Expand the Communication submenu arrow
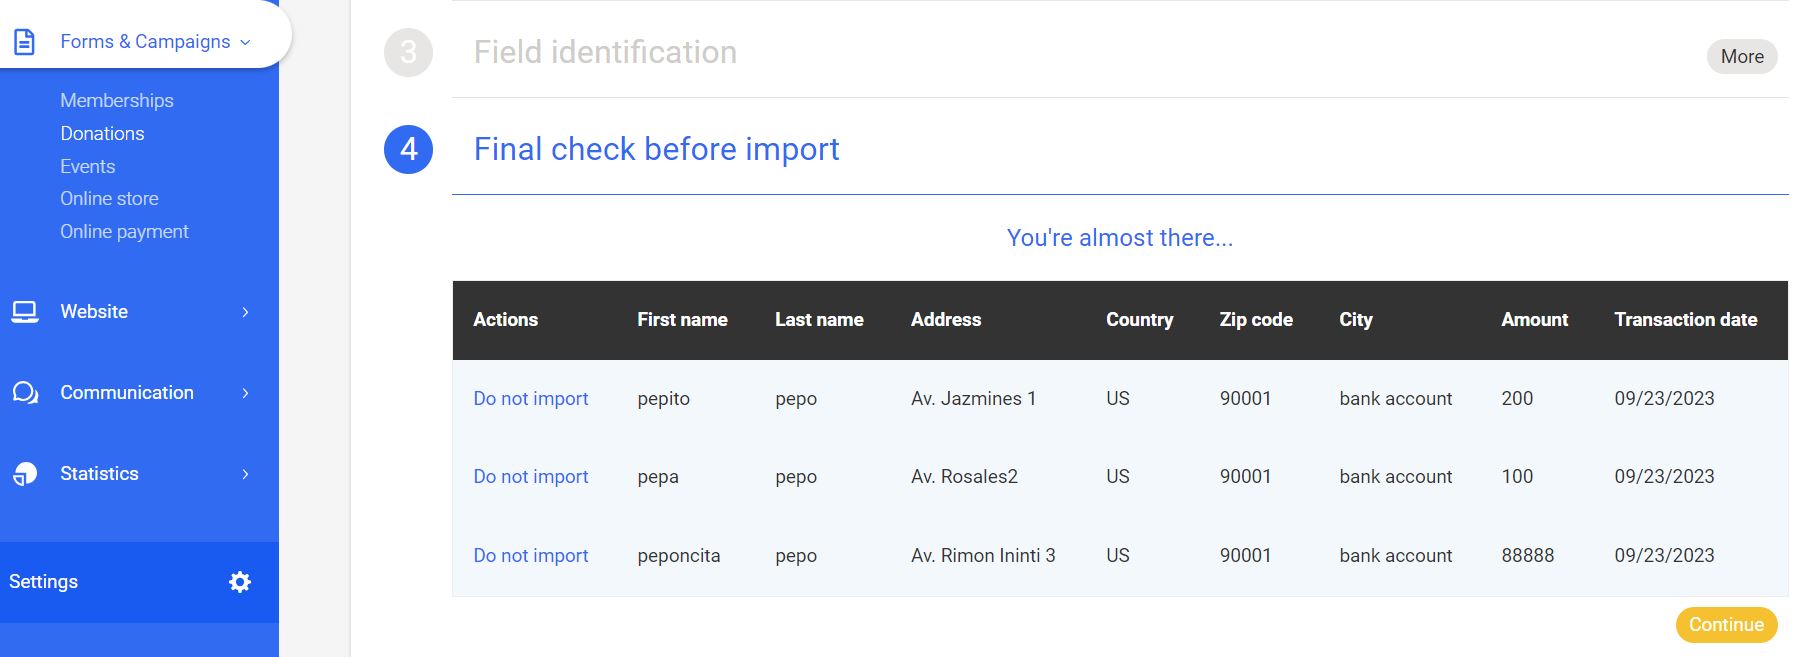Image resolution: width=1815 pixels, height=657 pixels. click(x=246, y=393)
